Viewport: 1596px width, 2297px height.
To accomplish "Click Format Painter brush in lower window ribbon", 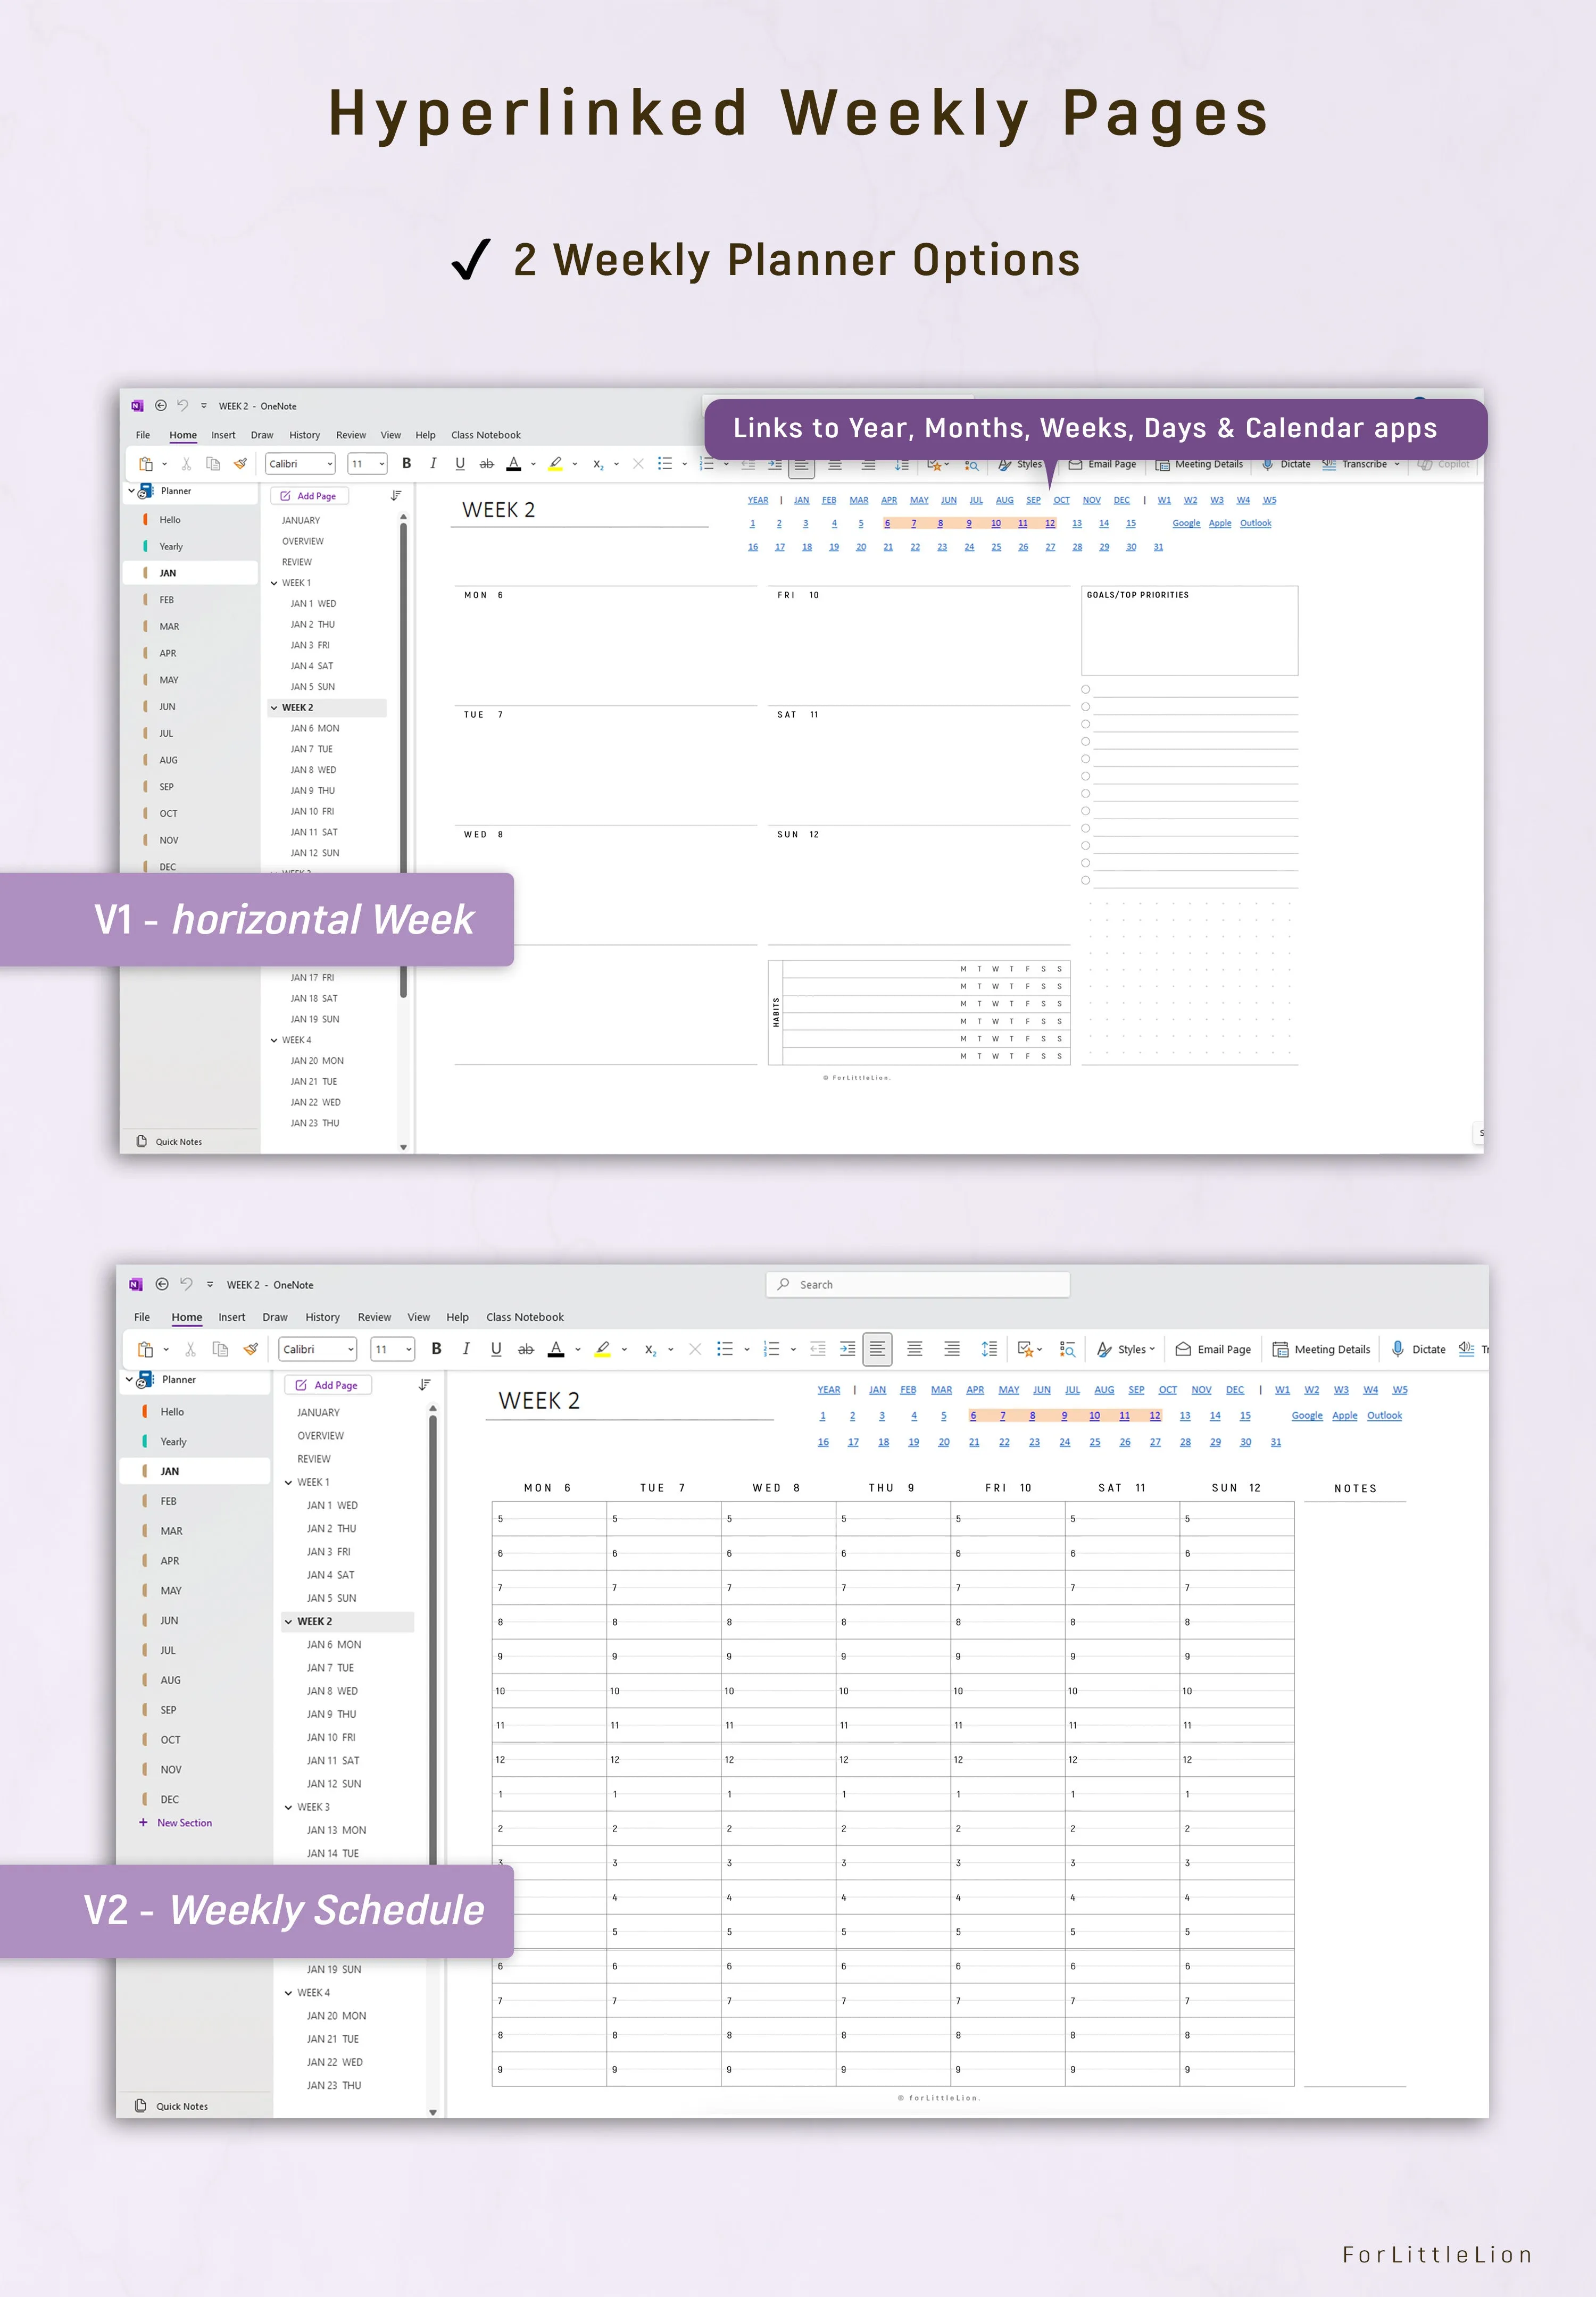I will (251, 1349).
